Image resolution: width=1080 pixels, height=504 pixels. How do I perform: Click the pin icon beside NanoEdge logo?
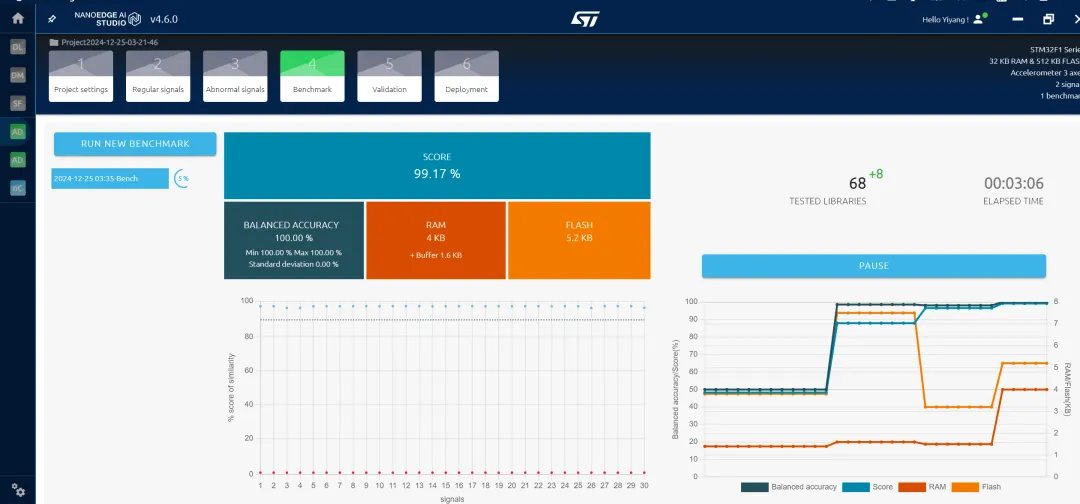[x=52, y=19]
